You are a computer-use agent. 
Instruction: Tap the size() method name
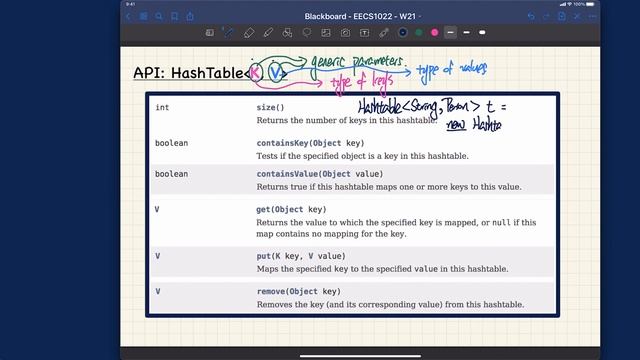(x=270, y=107)
